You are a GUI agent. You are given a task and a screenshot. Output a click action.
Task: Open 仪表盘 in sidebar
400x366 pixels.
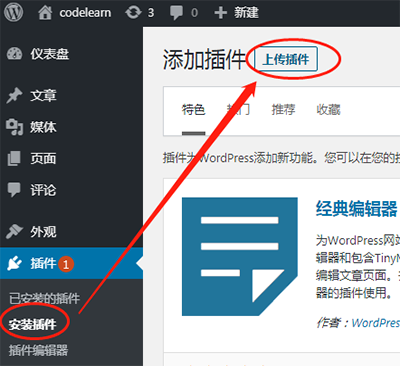50,54
